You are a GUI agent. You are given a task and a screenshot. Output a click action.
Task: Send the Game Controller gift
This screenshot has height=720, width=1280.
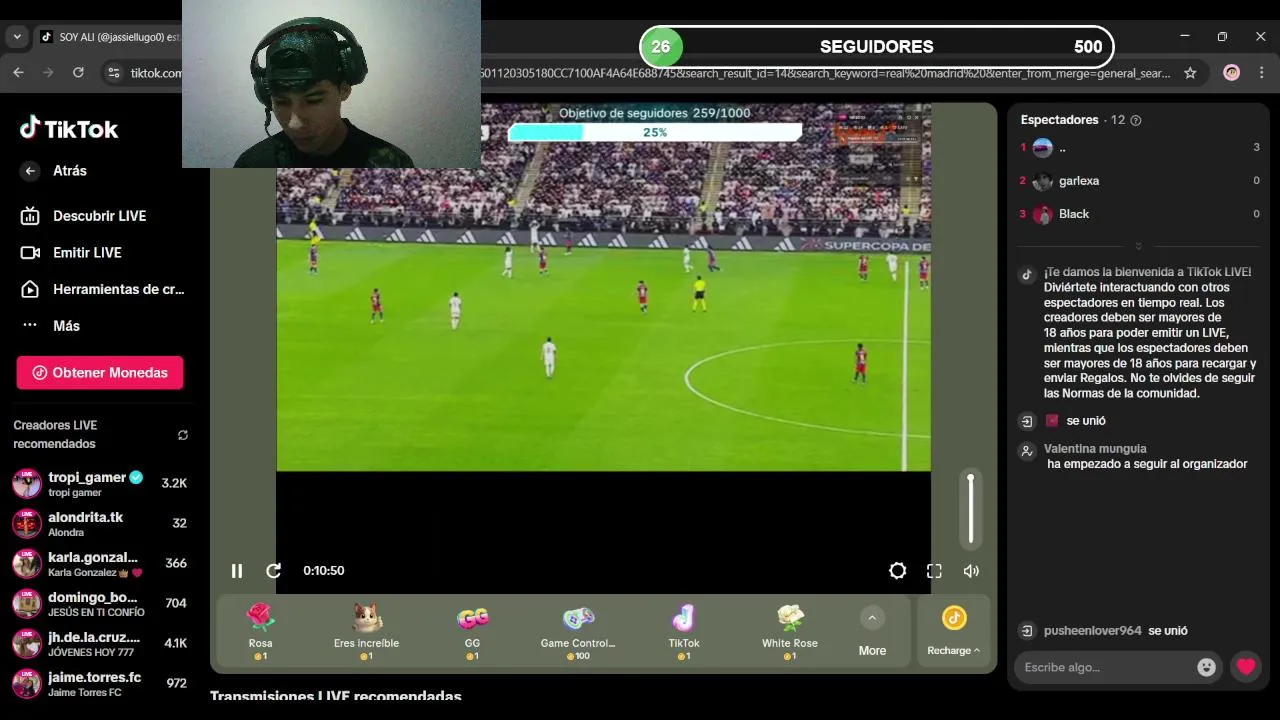click(x=578, y=631)
